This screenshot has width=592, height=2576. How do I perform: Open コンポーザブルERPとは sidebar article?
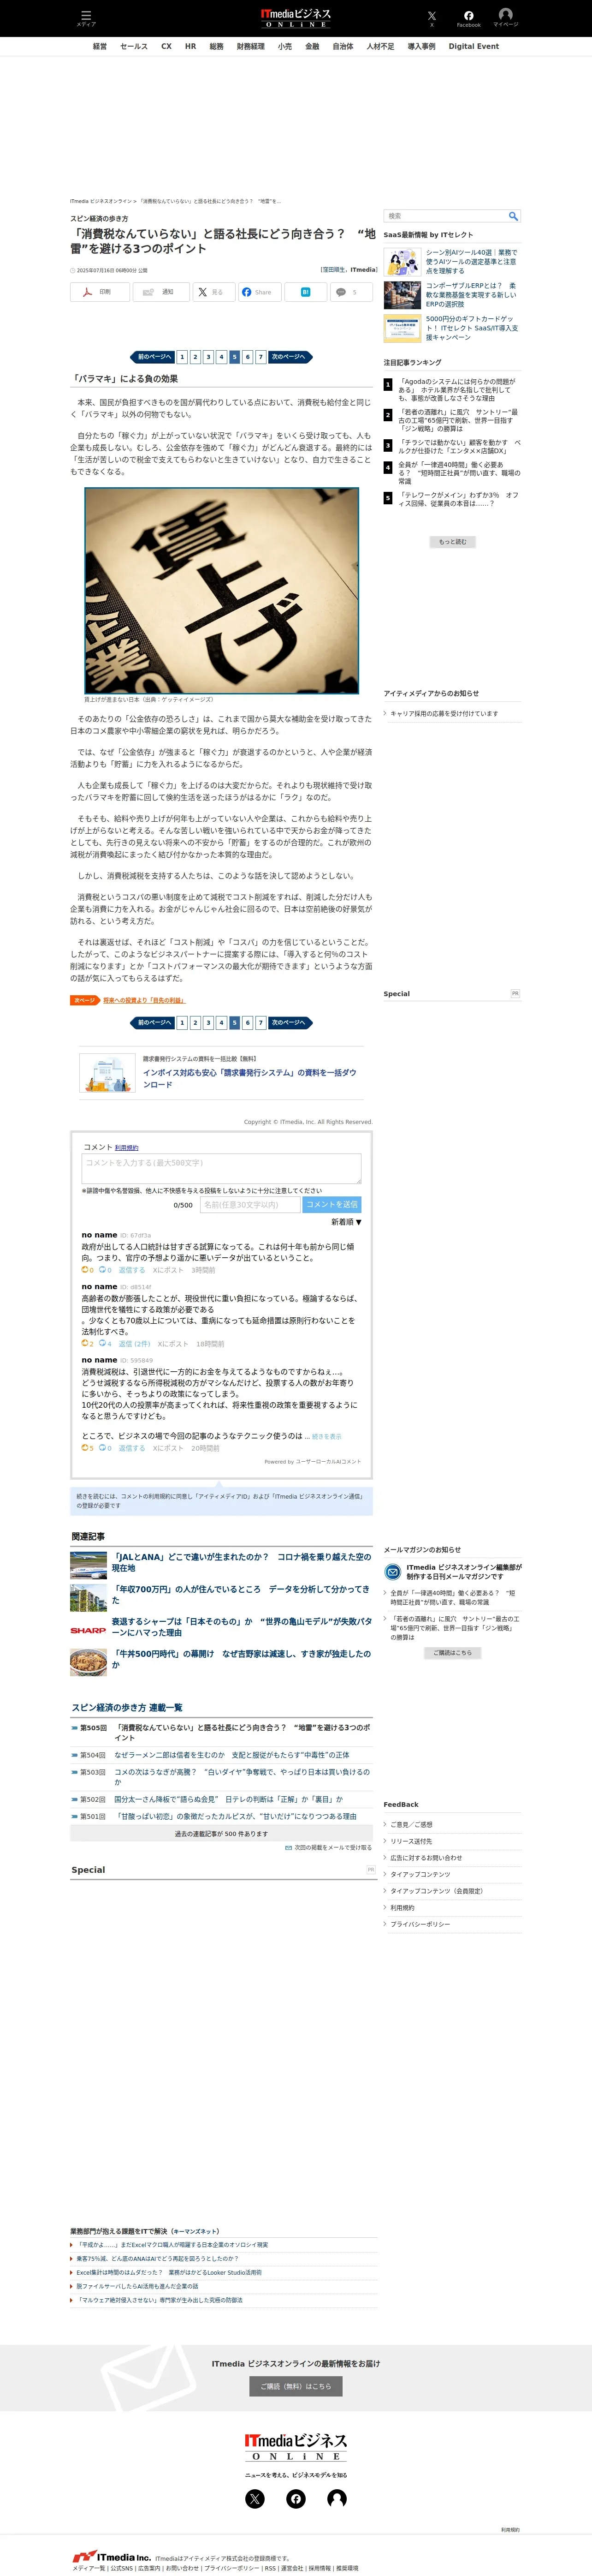click(471, 295)
